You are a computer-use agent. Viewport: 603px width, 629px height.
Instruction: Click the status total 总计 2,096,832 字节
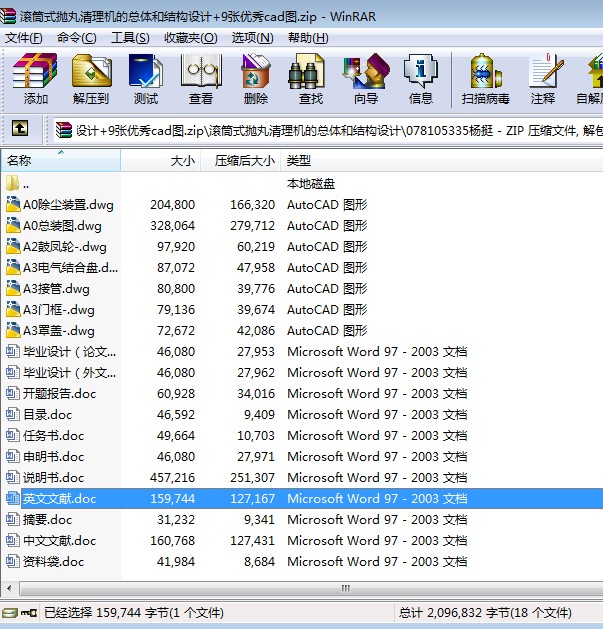tap(485, 613)
